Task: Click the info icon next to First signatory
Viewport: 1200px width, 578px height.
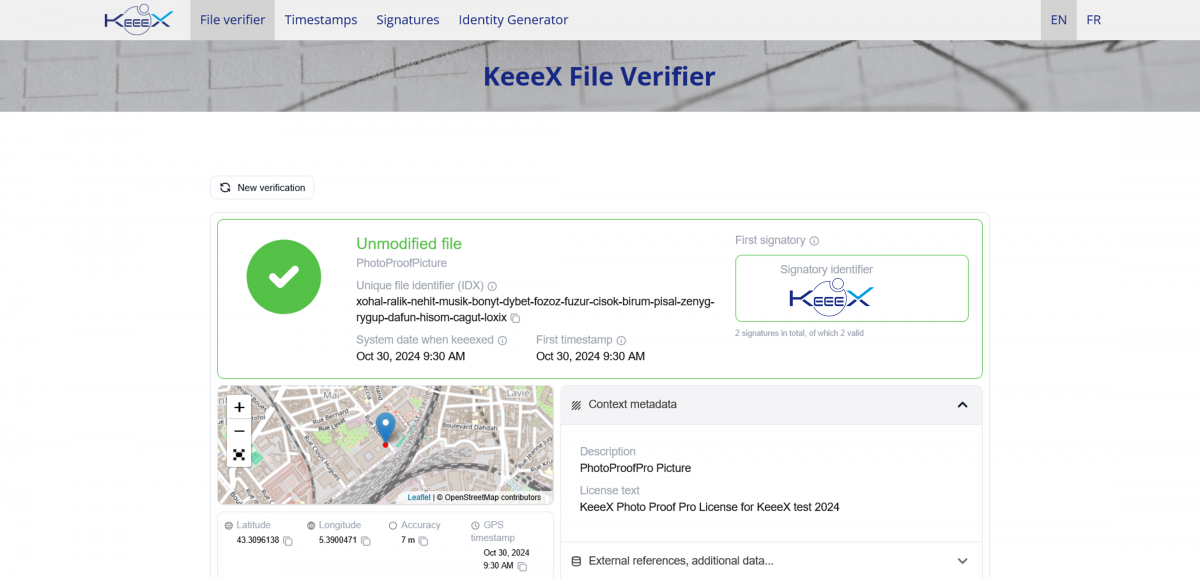Action: [814, 241]
